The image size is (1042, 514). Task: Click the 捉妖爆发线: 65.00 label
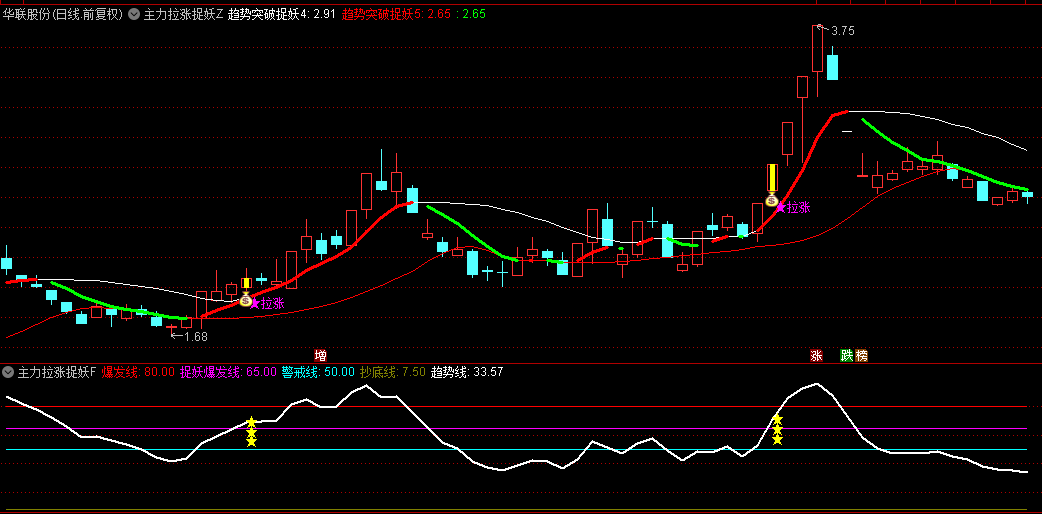click(228, 372)
